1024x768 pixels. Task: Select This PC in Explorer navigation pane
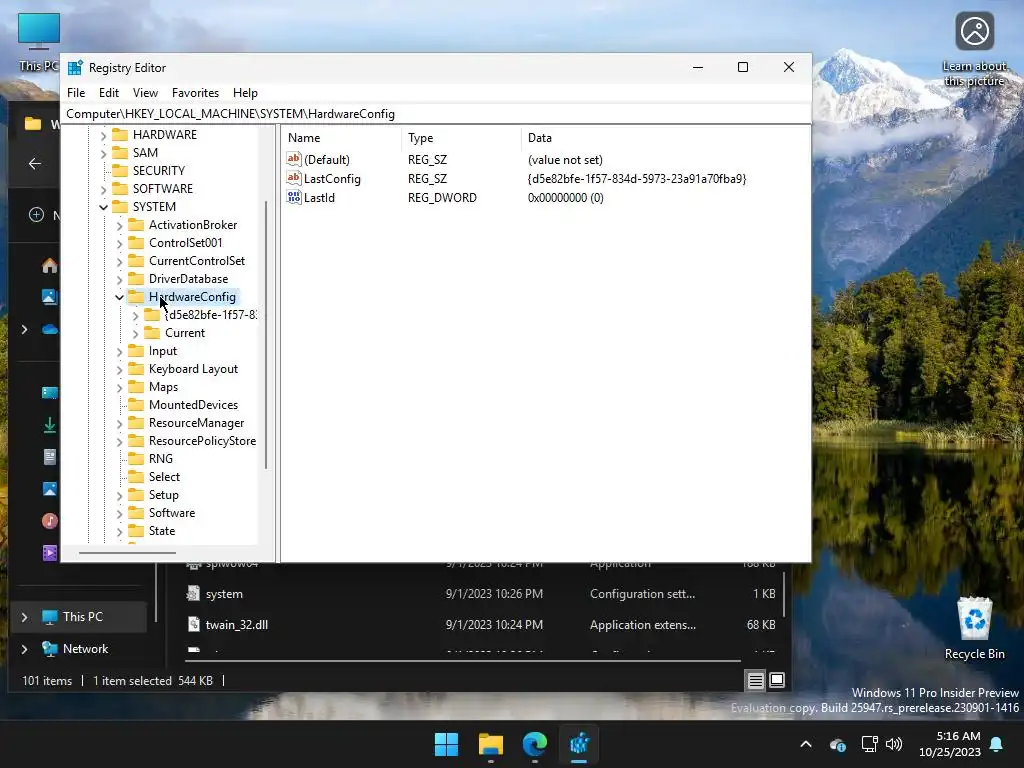pos(82,616)
